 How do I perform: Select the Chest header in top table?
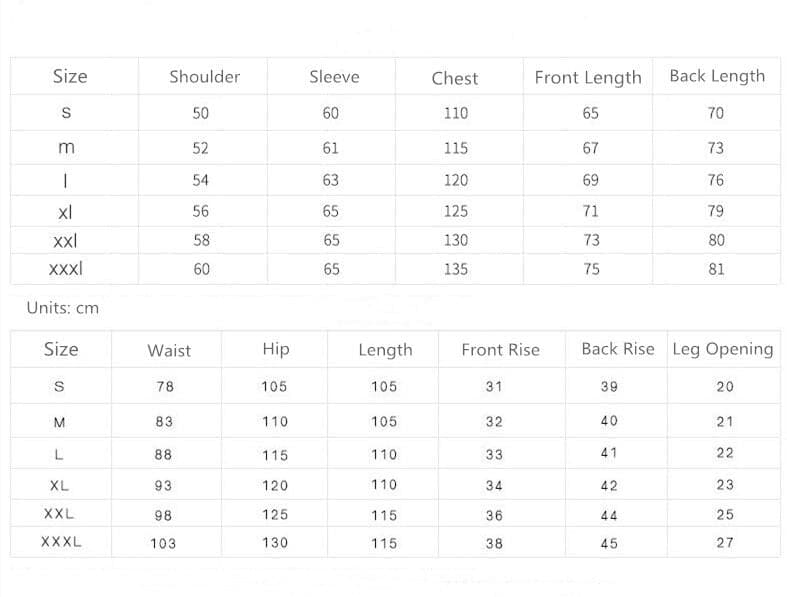click(455, 78)
